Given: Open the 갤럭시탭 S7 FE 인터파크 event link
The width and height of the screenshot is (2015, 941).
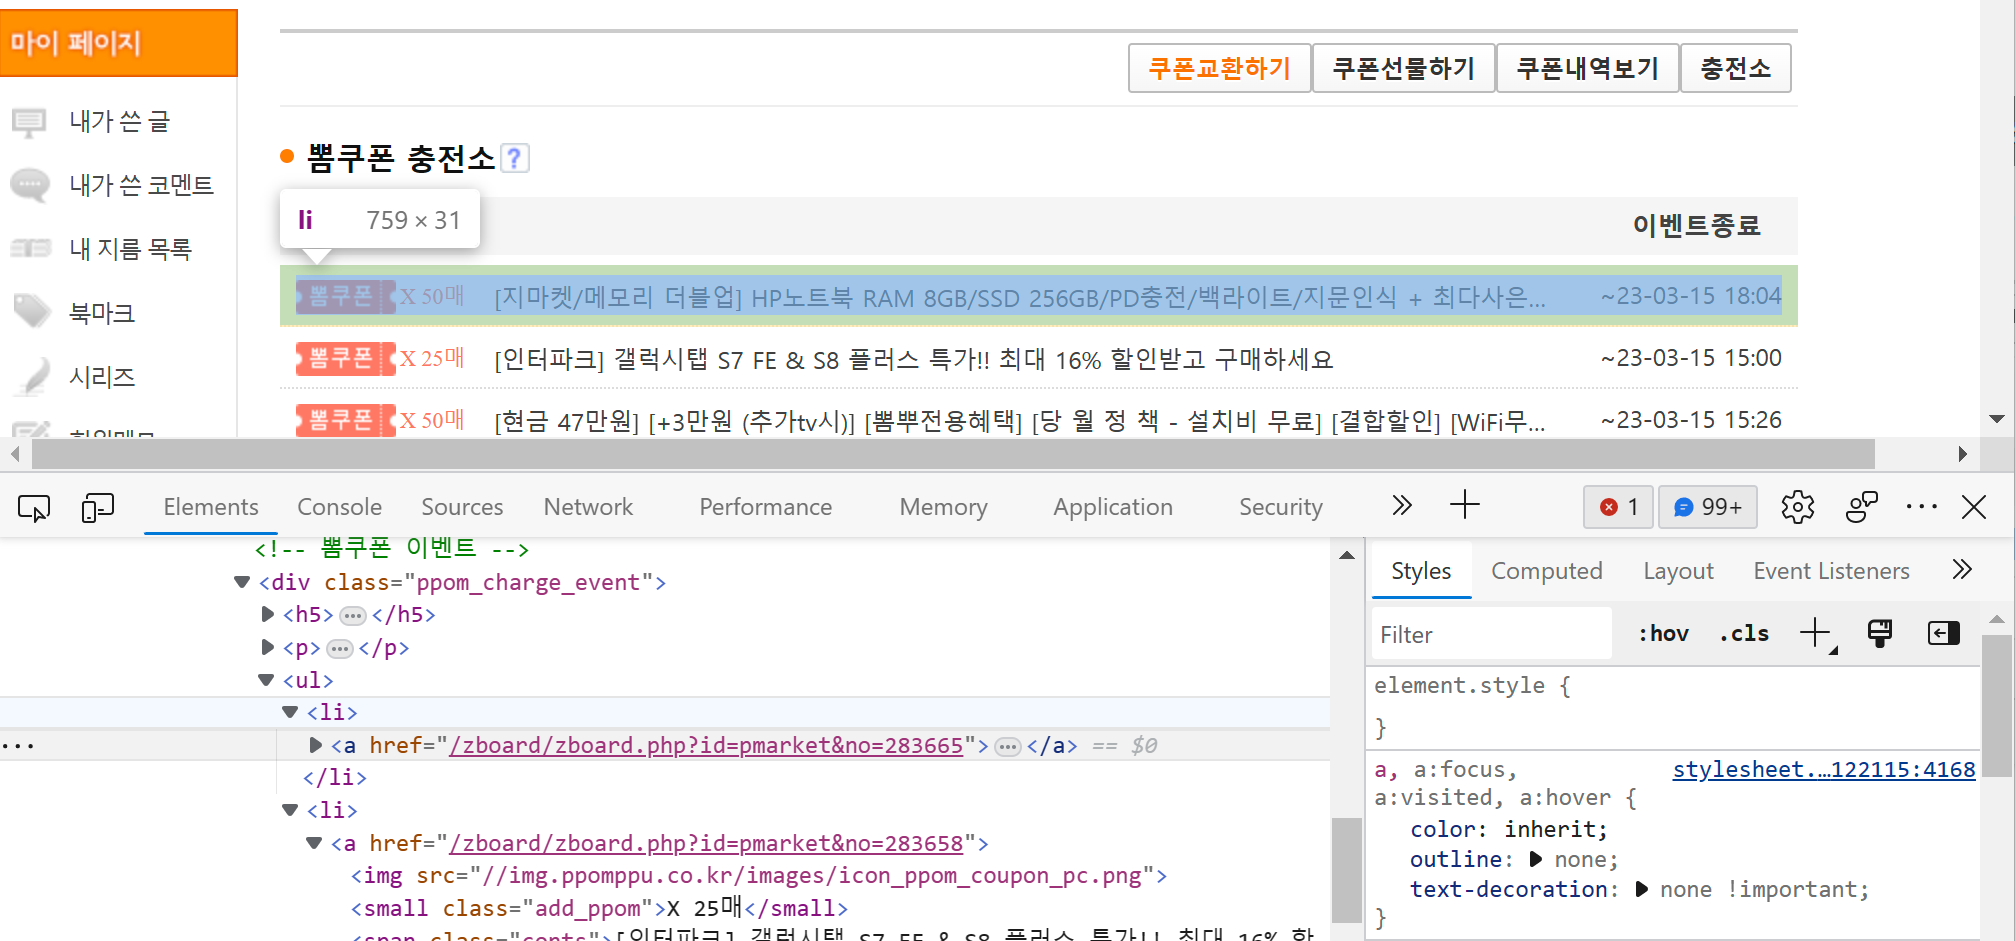Looking at the screenshot, I should 913,359.
